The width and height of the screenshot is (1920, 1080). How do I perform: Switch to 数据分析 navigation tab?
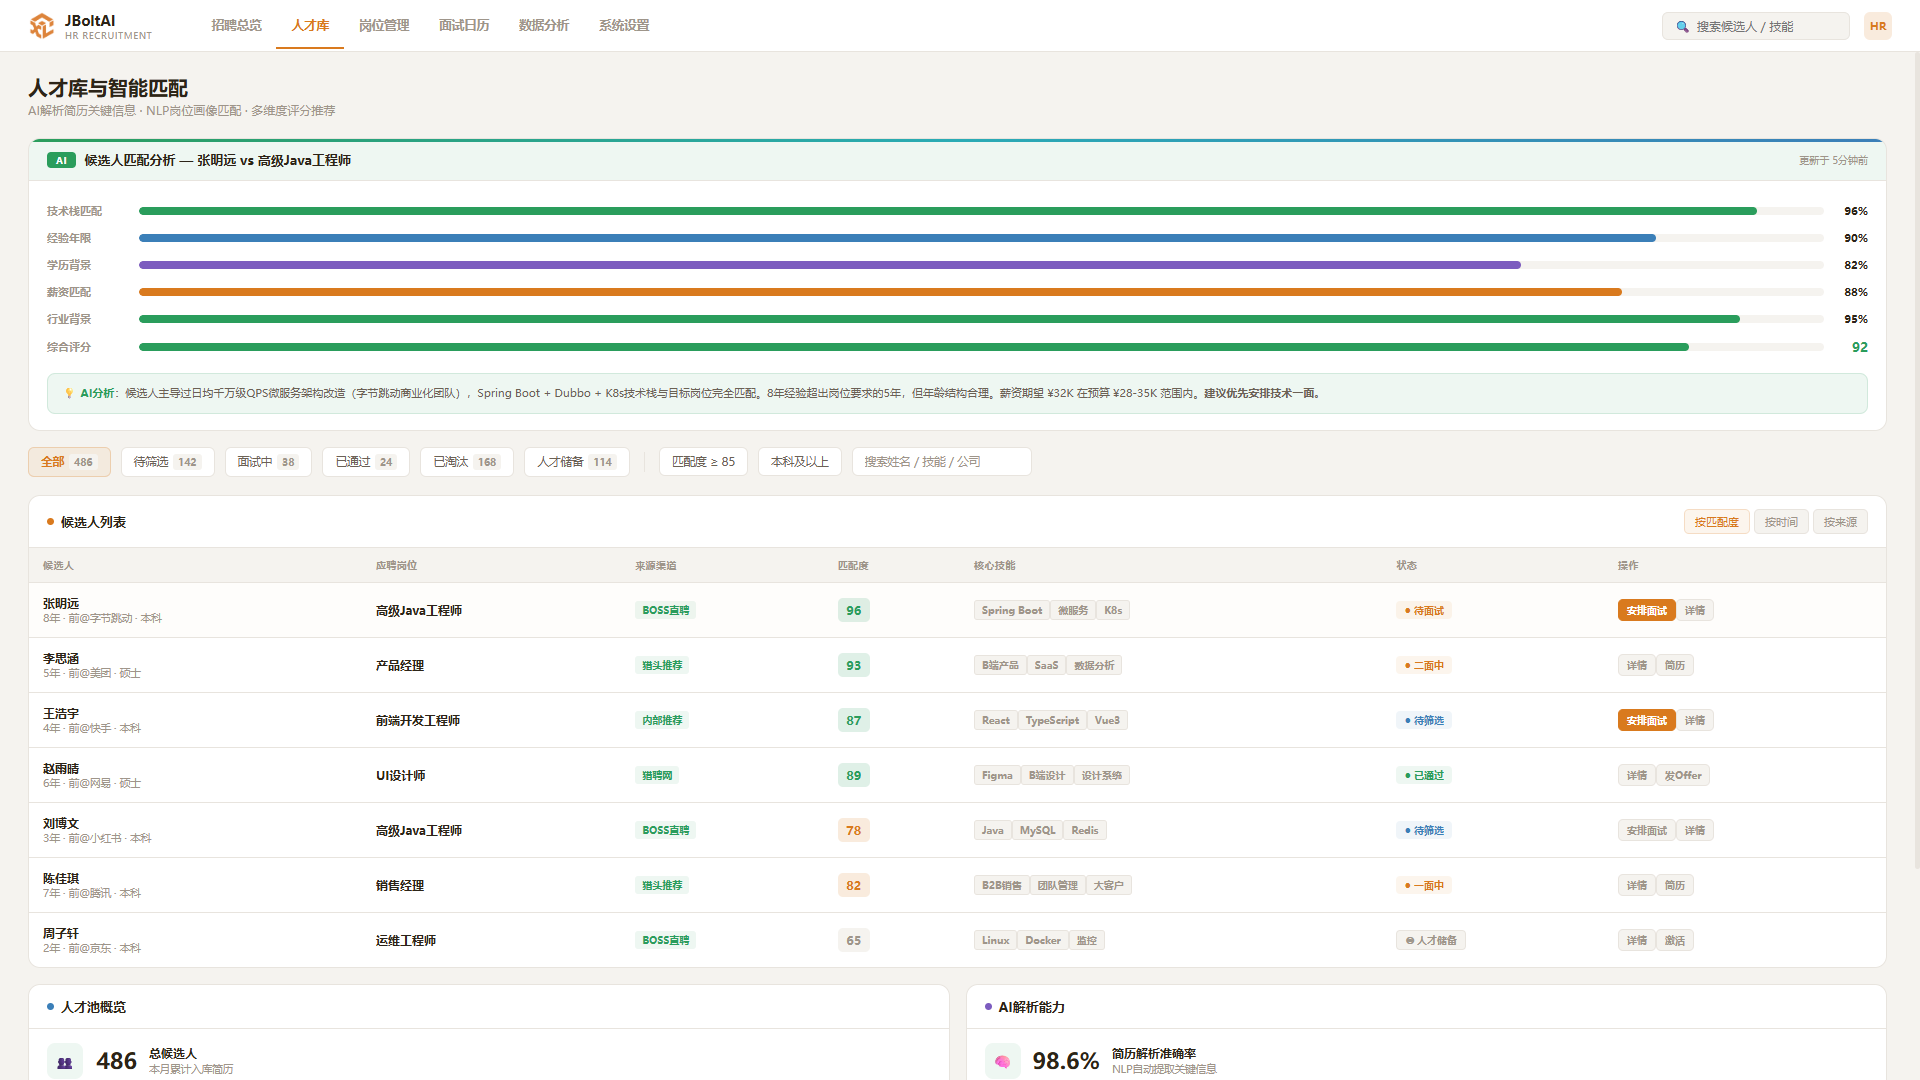544,25
